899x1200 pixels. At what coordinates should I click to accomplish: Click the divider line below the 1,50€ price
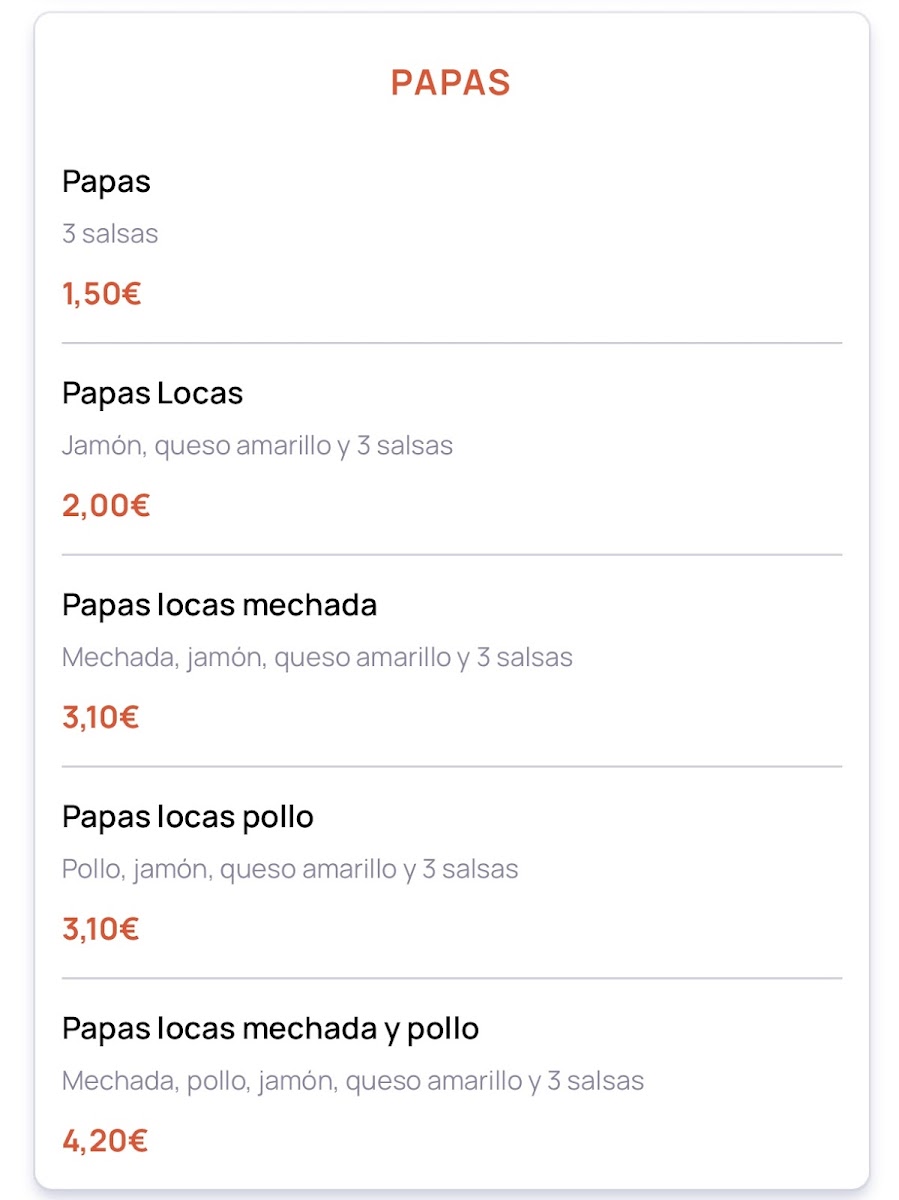tap(452, 343)
